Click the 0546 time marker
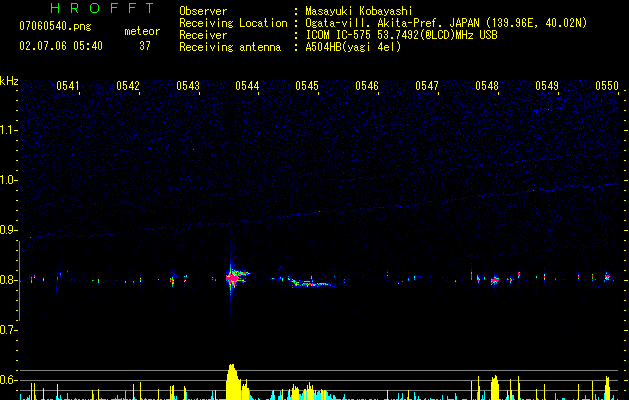This screenshot has height=400, width=629. [x=367, y=86]
